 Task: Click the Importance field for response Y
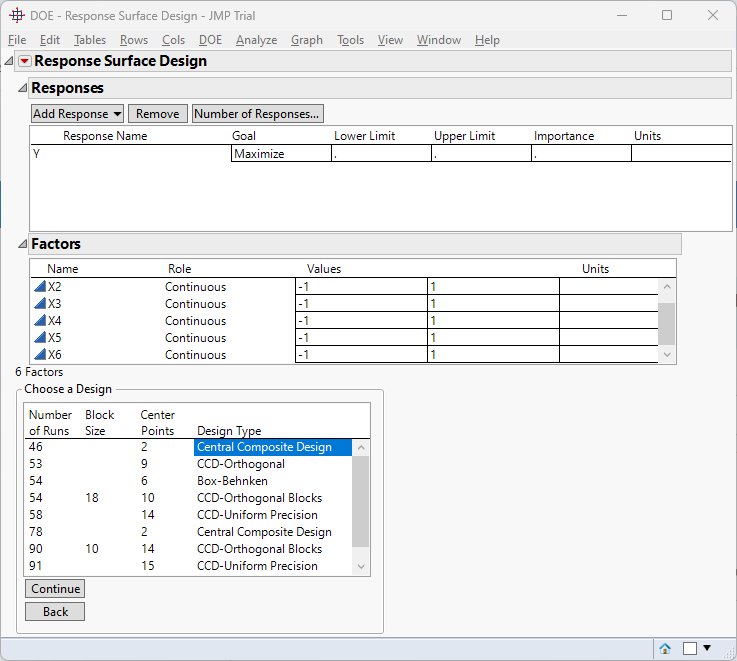581,154
